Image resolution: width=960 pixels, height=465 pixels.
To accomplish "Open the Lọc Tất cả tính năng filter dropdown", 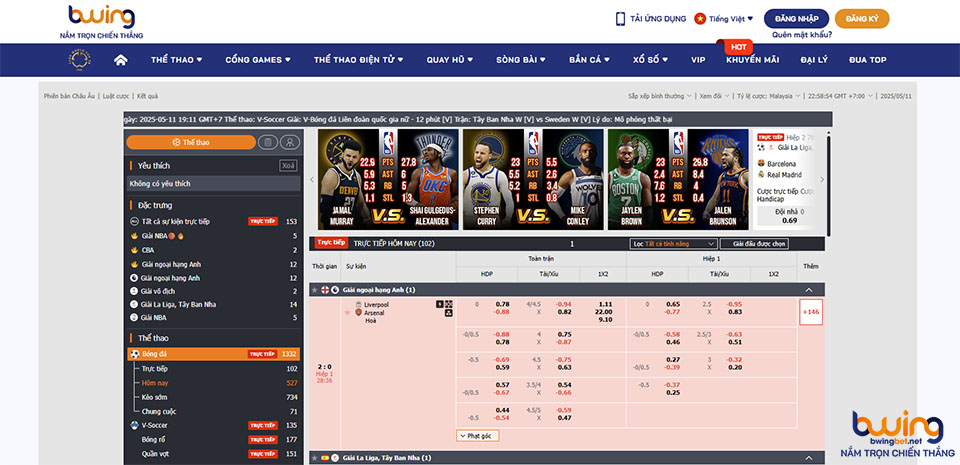I will (x=673, y=243).
